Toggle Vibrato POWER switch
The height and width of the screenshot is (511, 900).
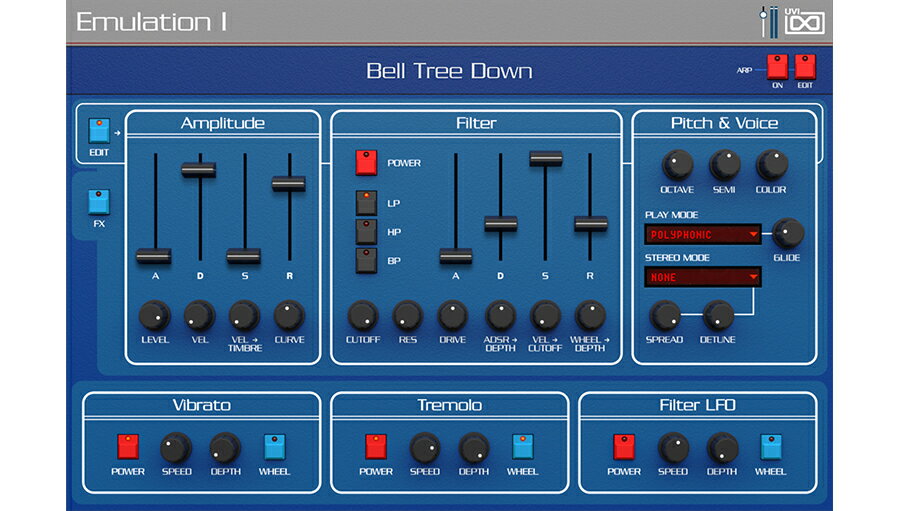[128, 447]
